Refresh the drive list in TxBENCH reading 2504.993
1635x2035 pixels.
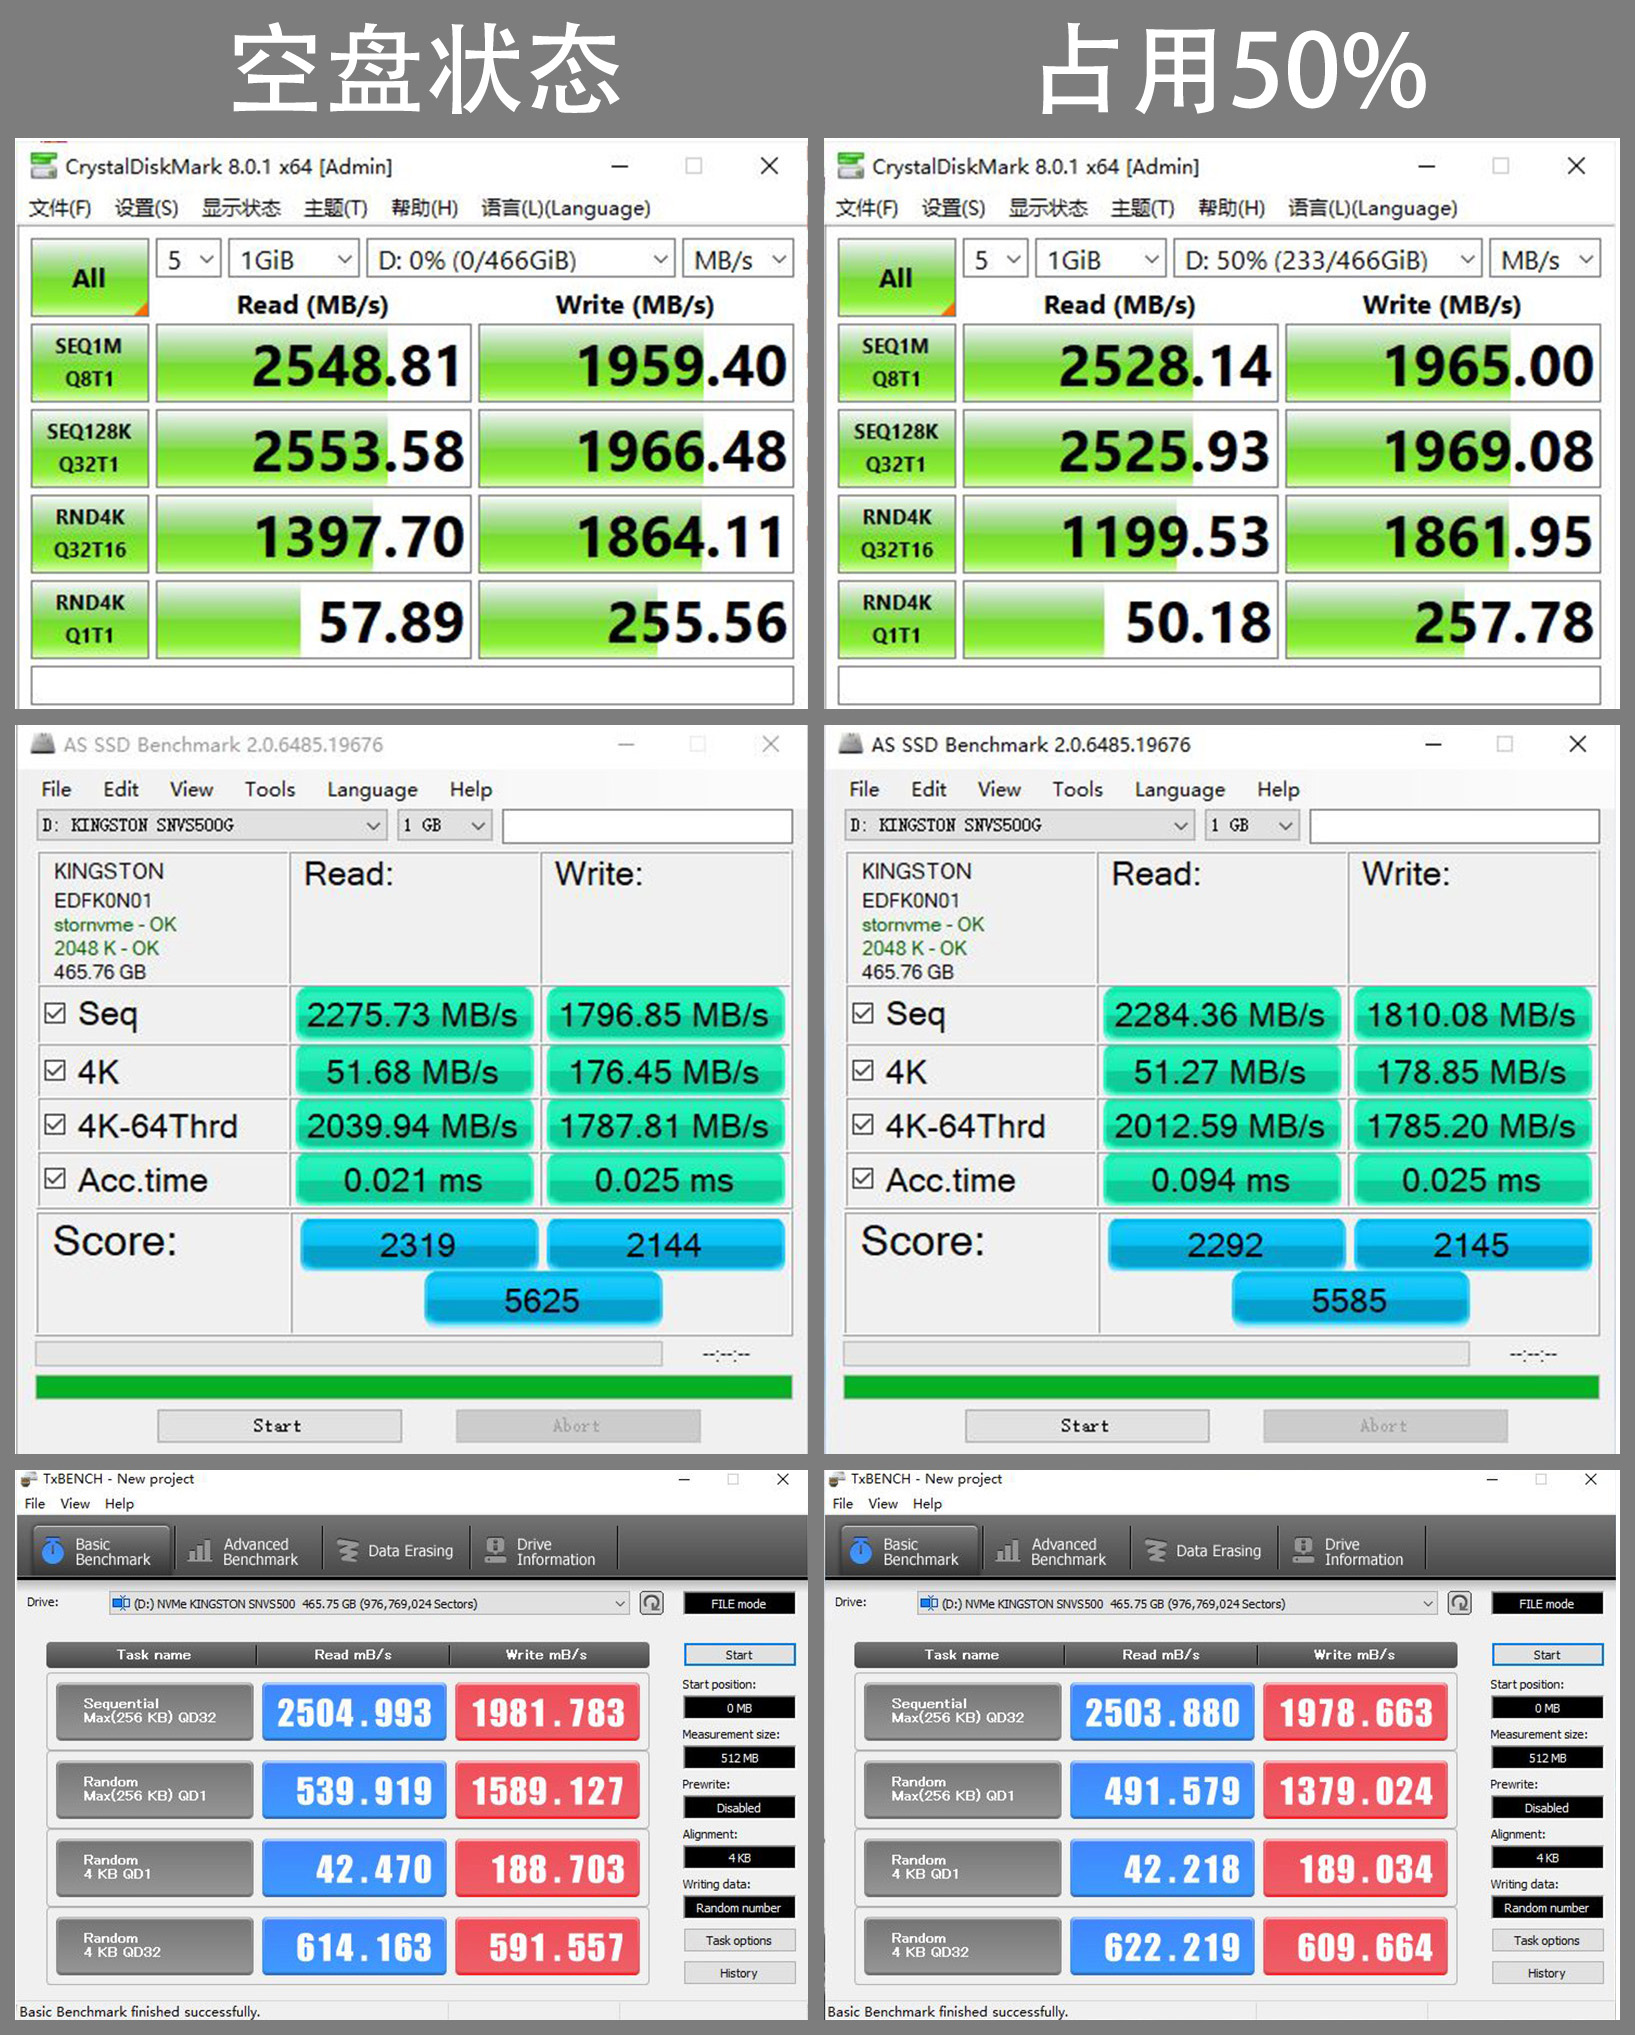[x=652, y=1603]
